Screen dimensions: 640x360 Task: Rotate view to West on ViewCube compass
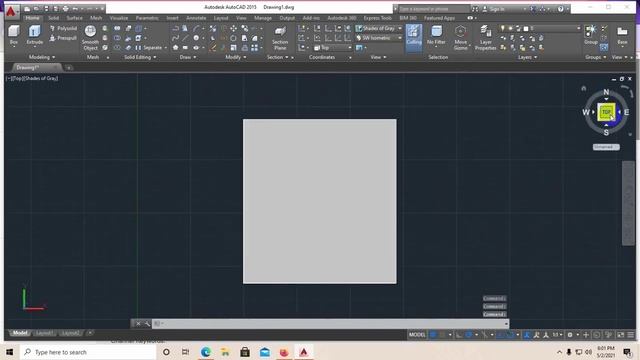point(586,112)
